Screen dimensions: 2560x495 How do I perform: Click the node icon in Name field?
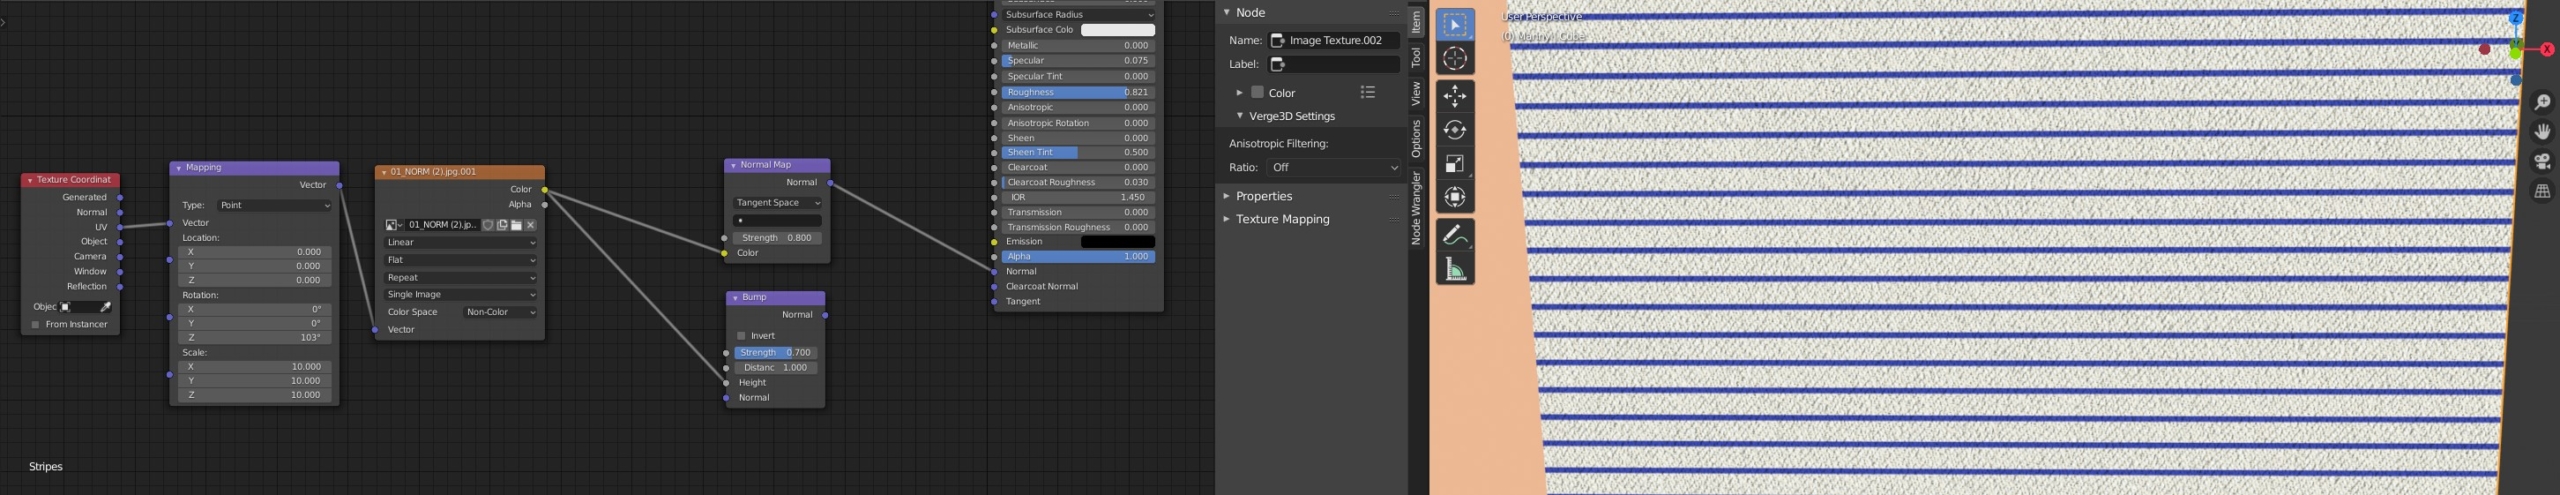tap(1277, 40)
